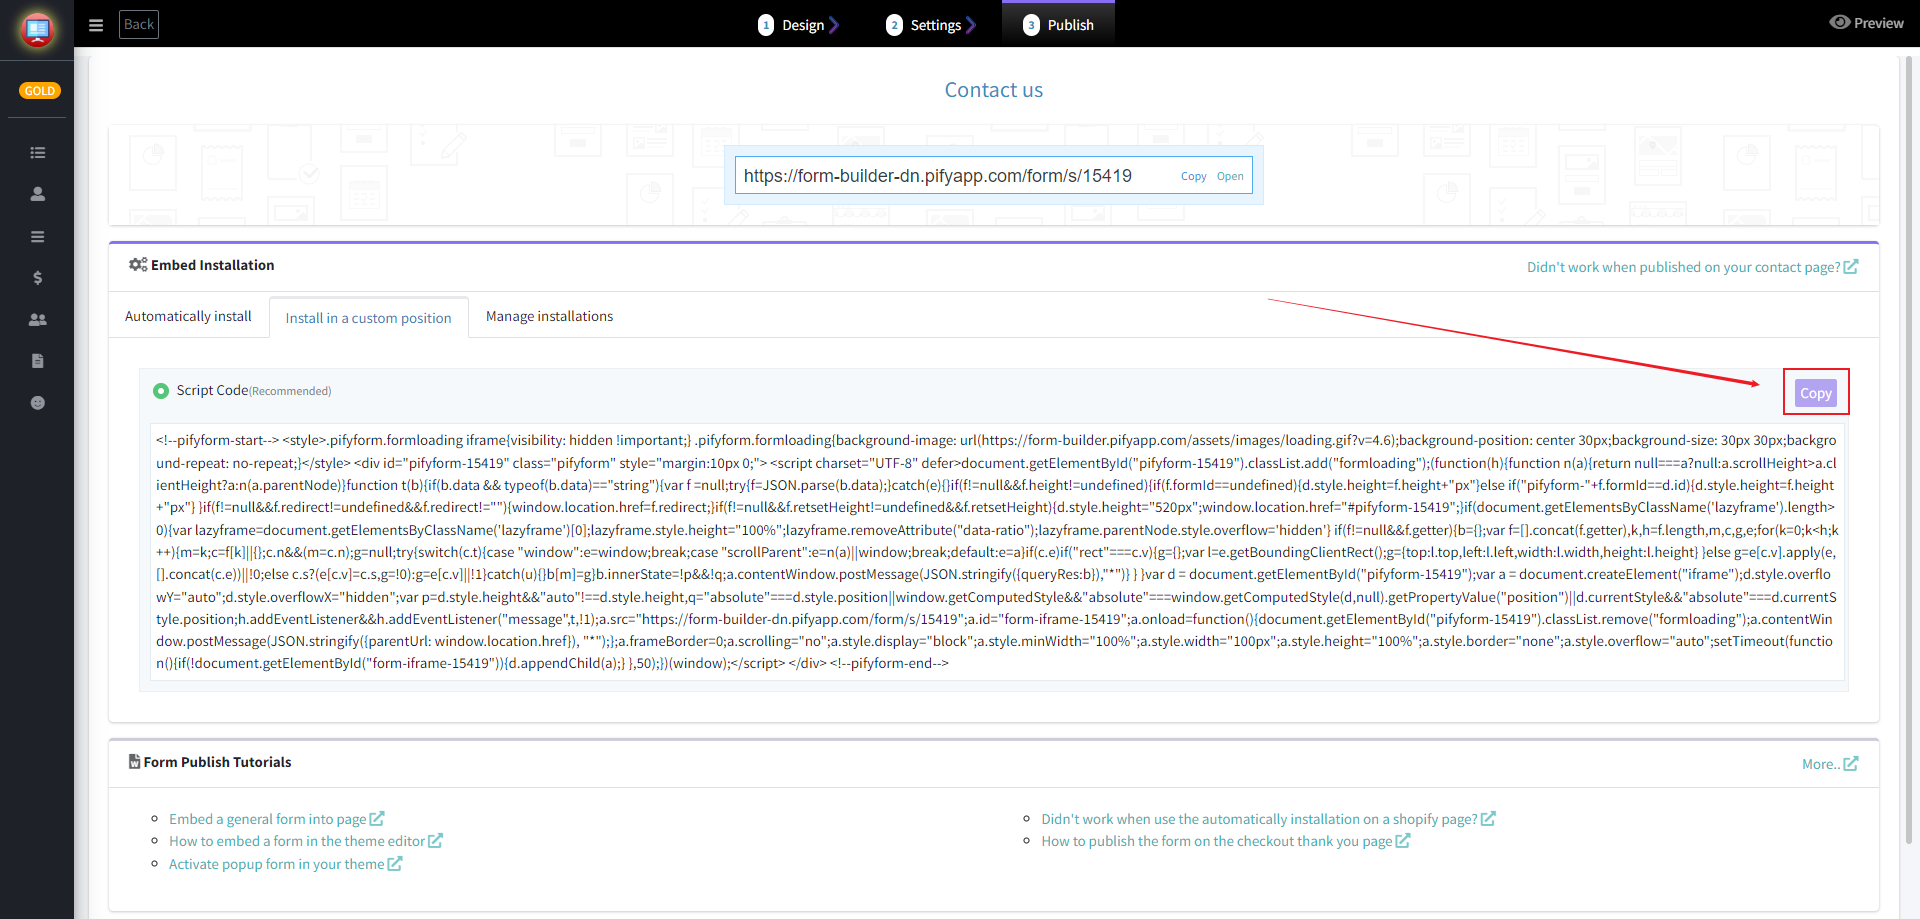Click the Contact us form title

click(x=993, y=90)
